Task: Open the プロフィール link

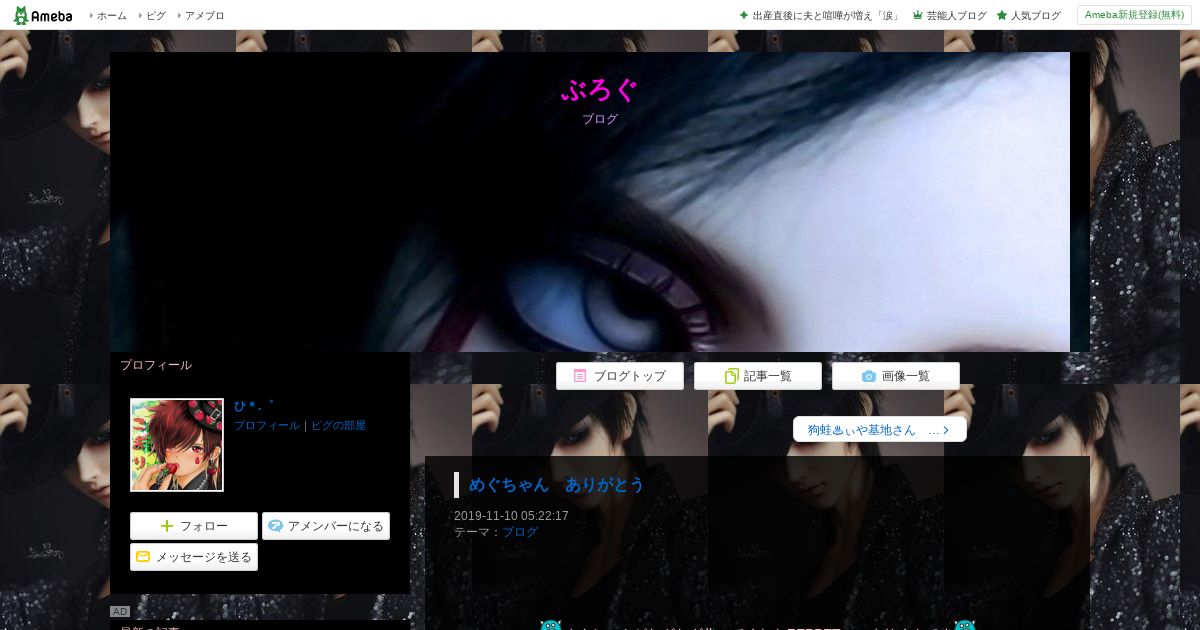Action: (267, 425)
